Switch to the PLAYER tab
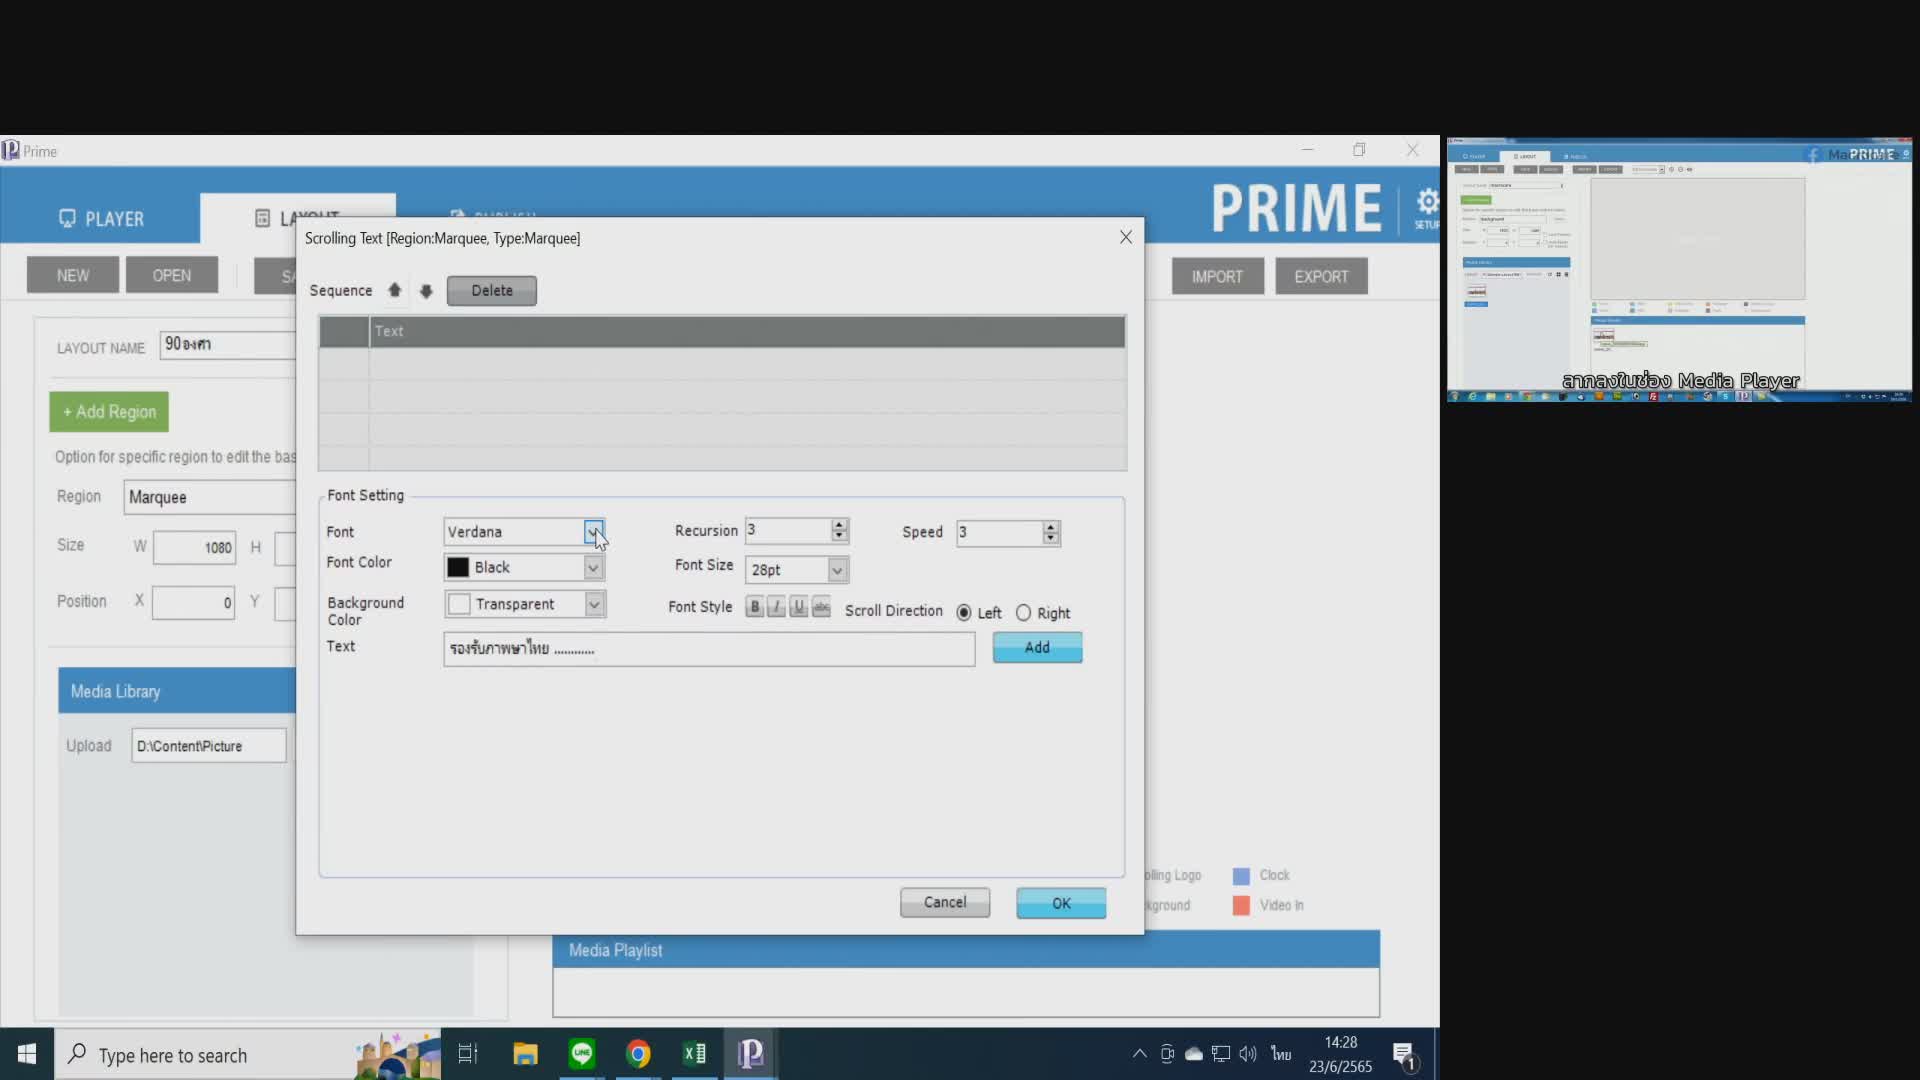Screen dimensions: 1920x1080 pyautogui.click(x=101, y=219)
